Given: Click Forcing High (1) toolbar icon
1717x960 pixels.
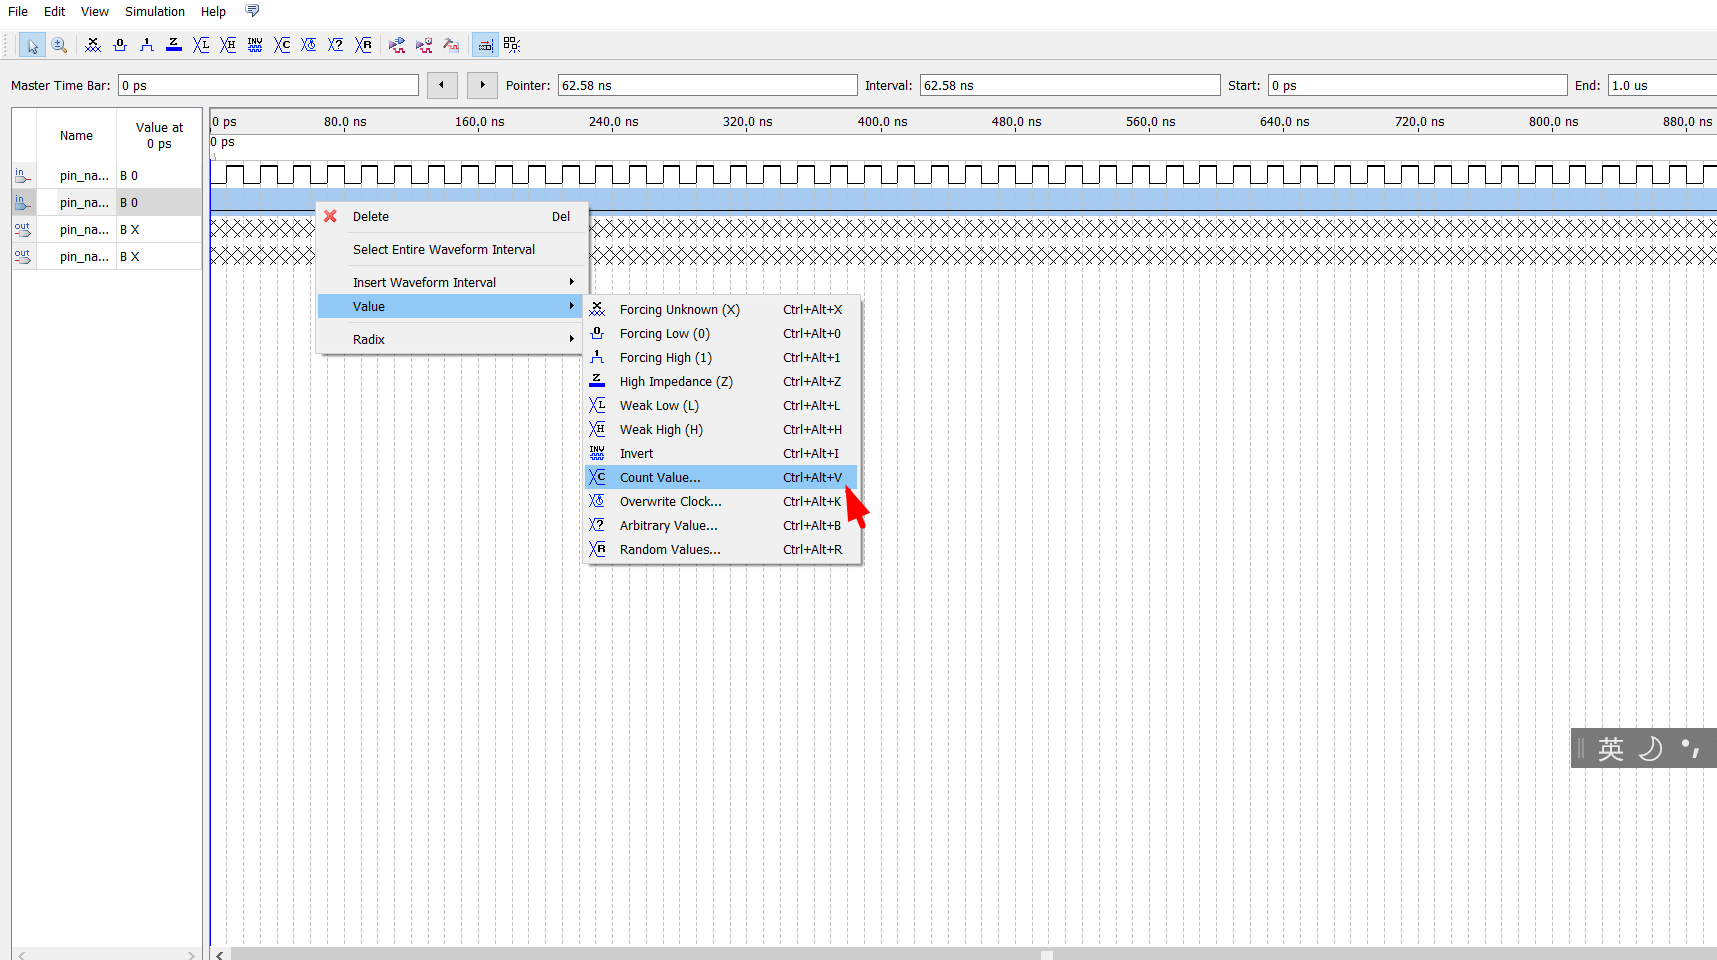Looking at the screenshot, I should pyautogui.click(x=147, y=45).
